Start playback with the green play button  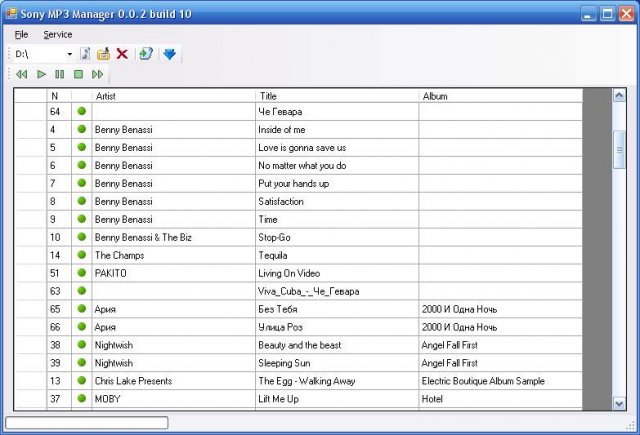coord(41,74)
